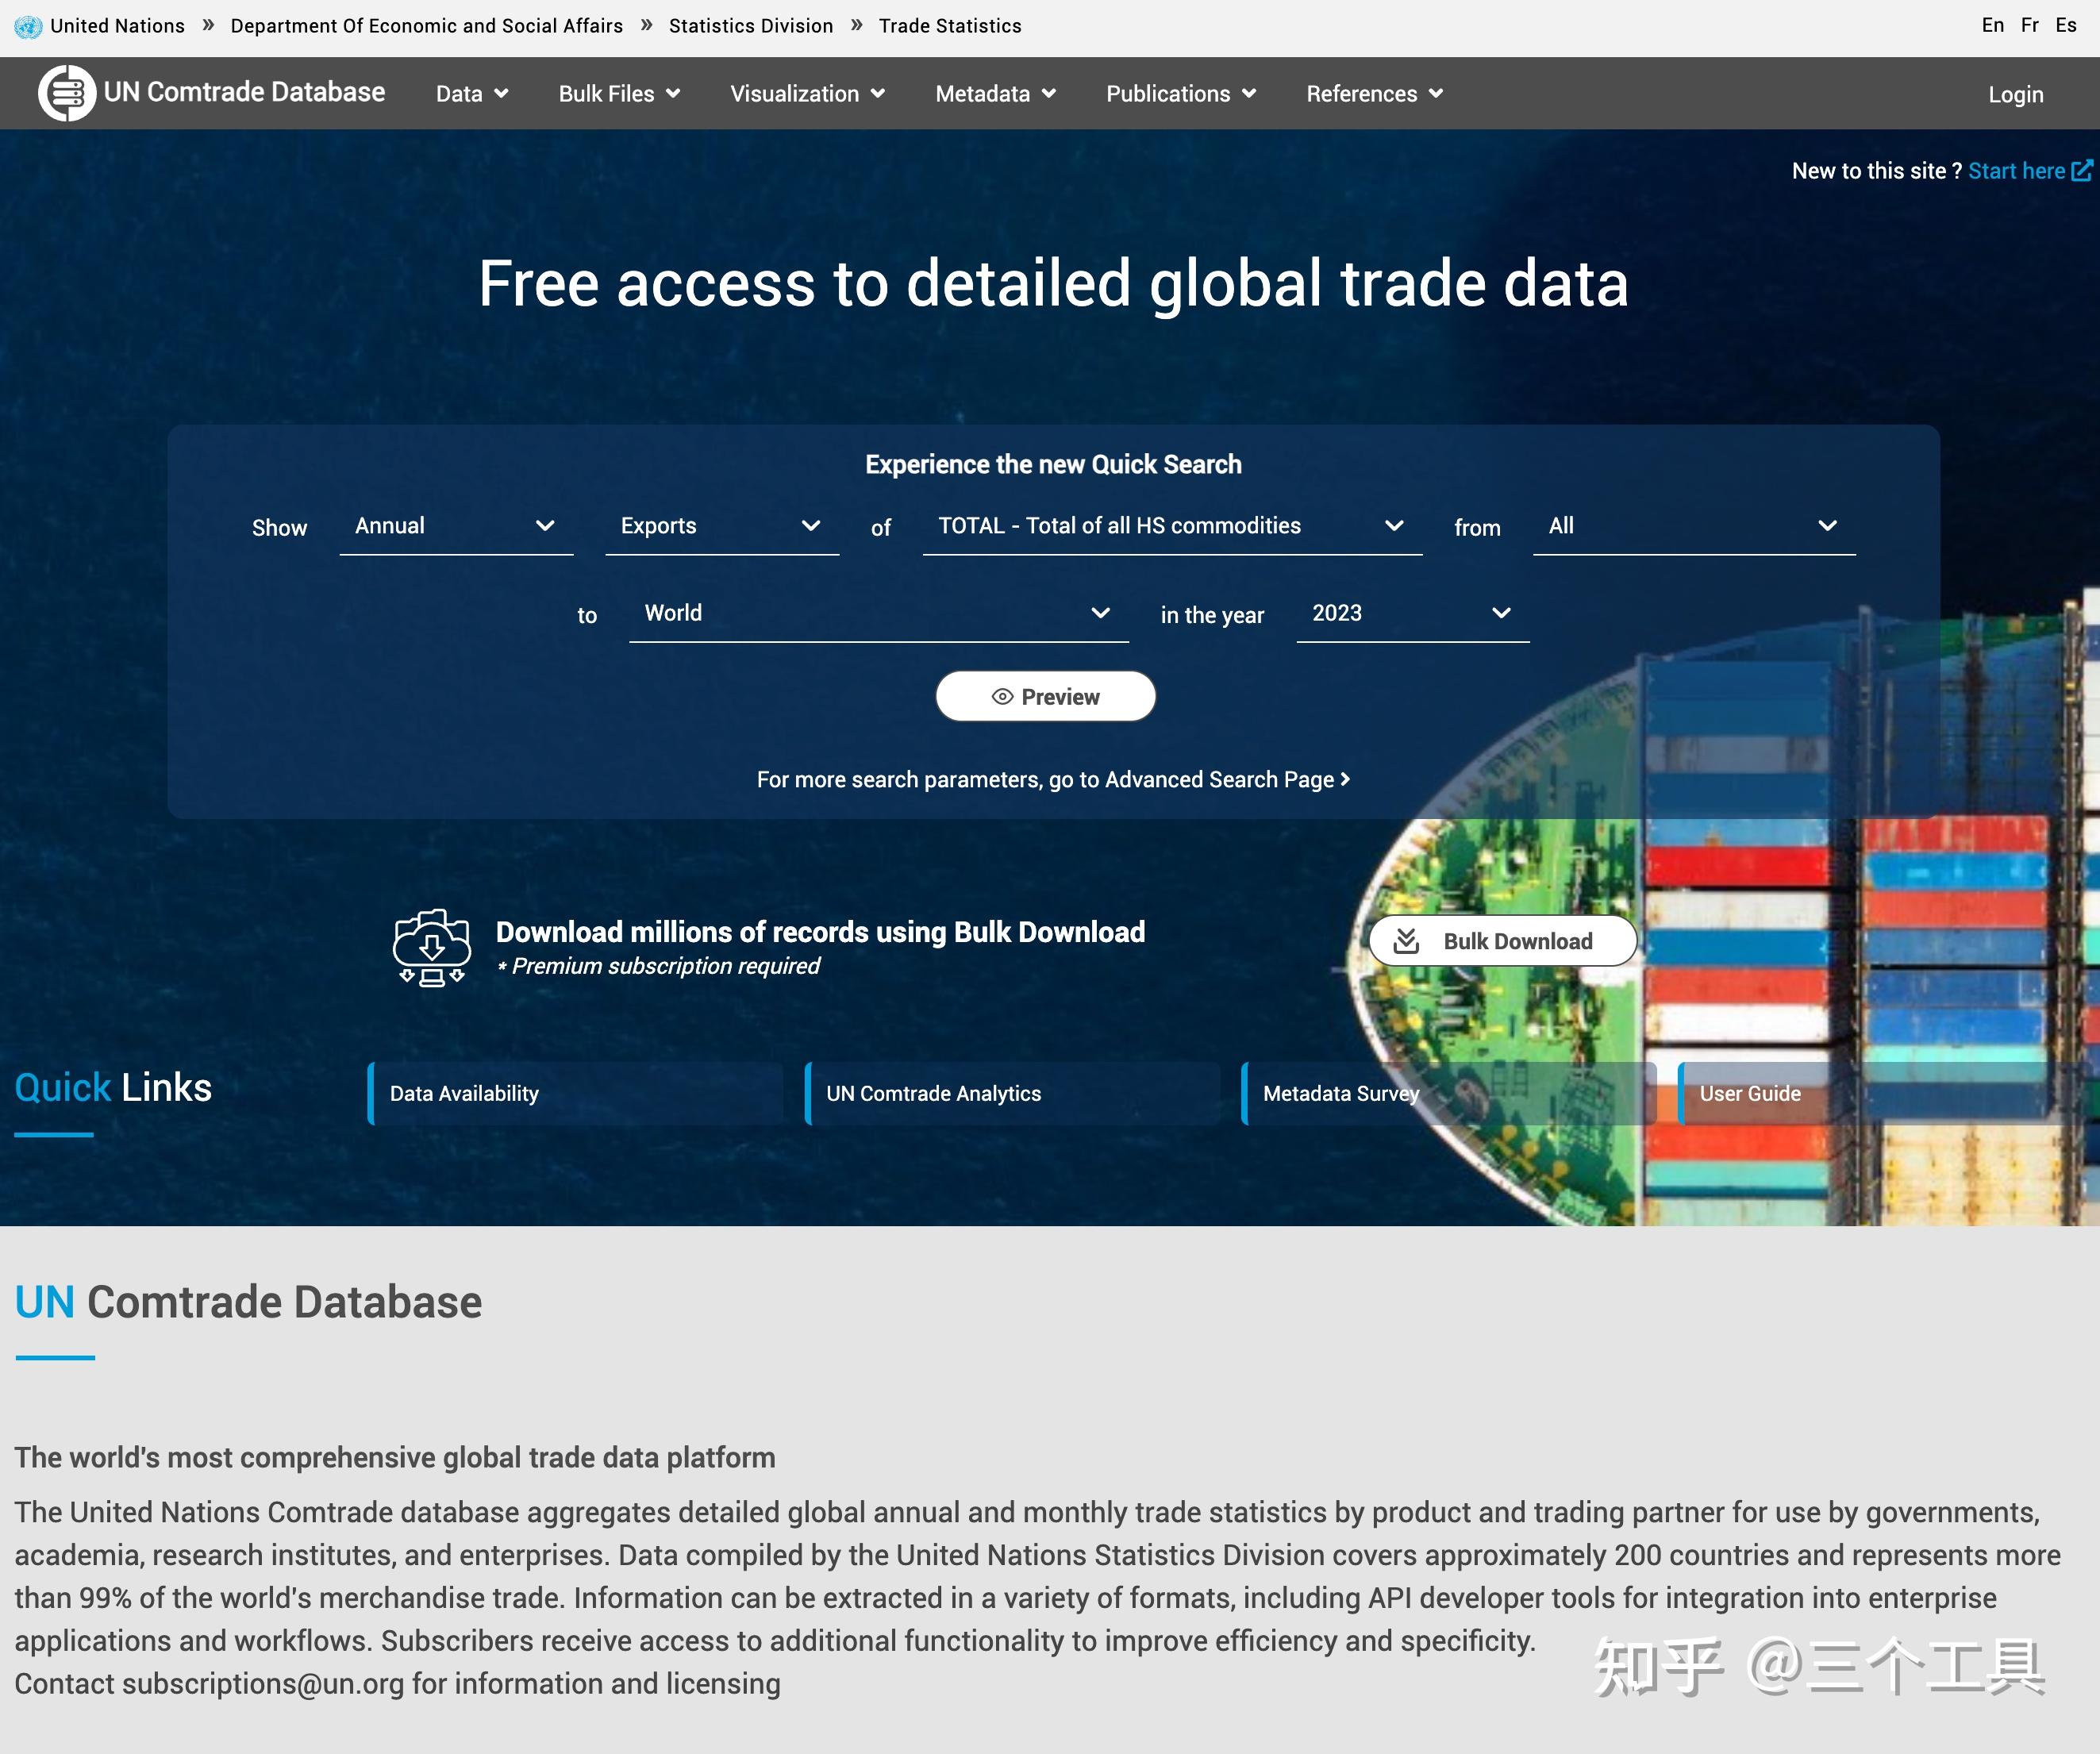Open the Exports trade flow dropdown
Screen dimensions: 2100x1754
pyautogui.click(x=721, y=526)
